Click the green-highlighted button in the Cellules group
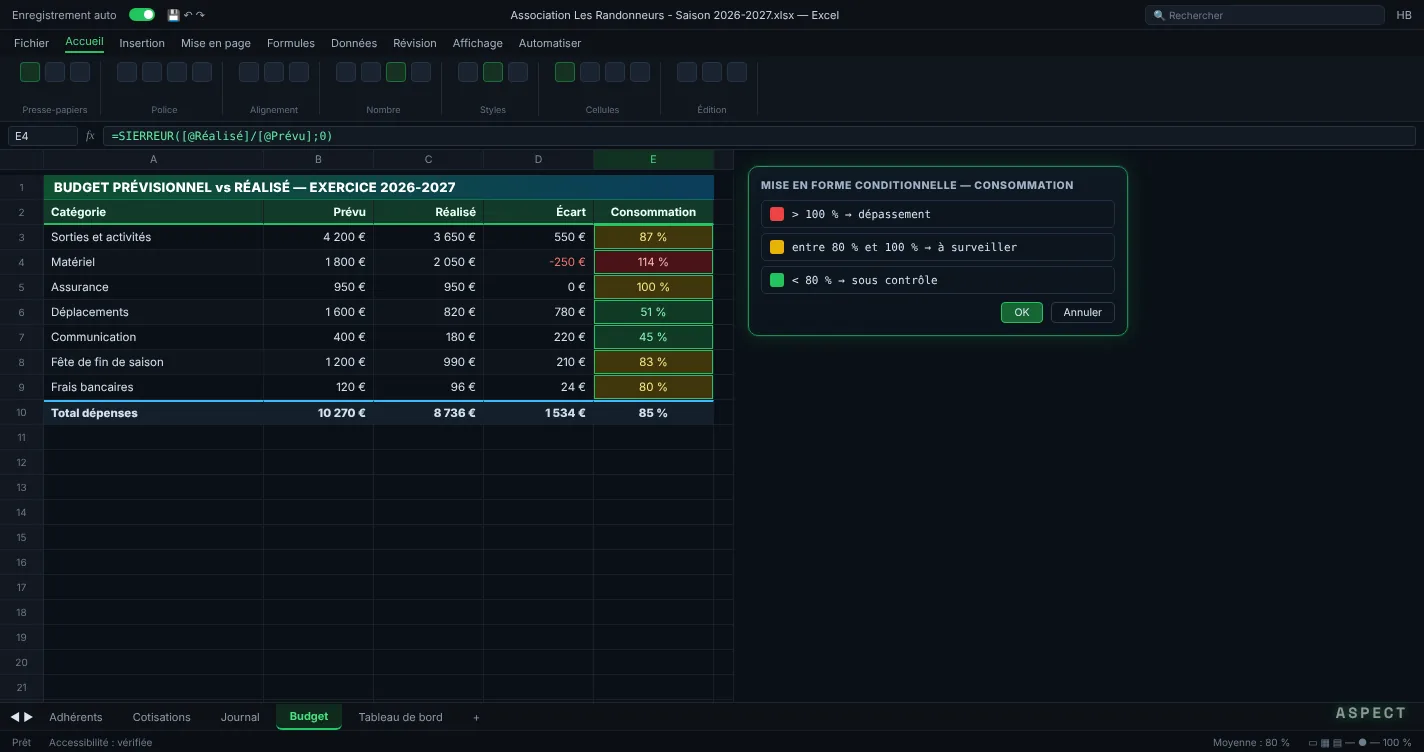The width and height of the screenshot is (1424, 752). [x=565, y=72]
